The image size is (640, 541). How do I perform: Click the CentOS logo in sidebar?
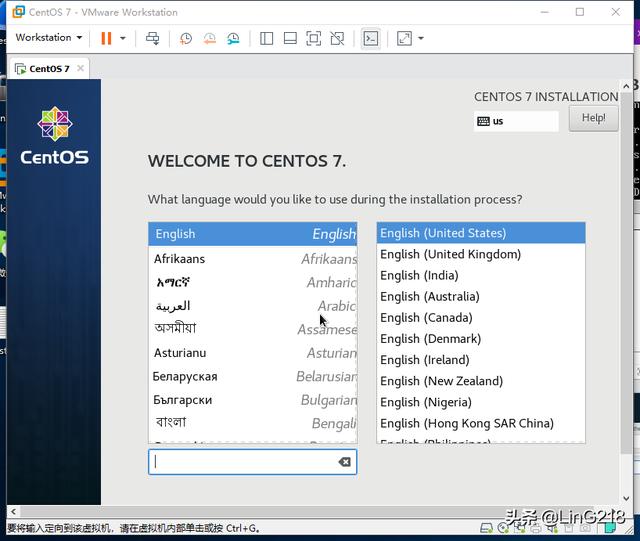(54, 136)
